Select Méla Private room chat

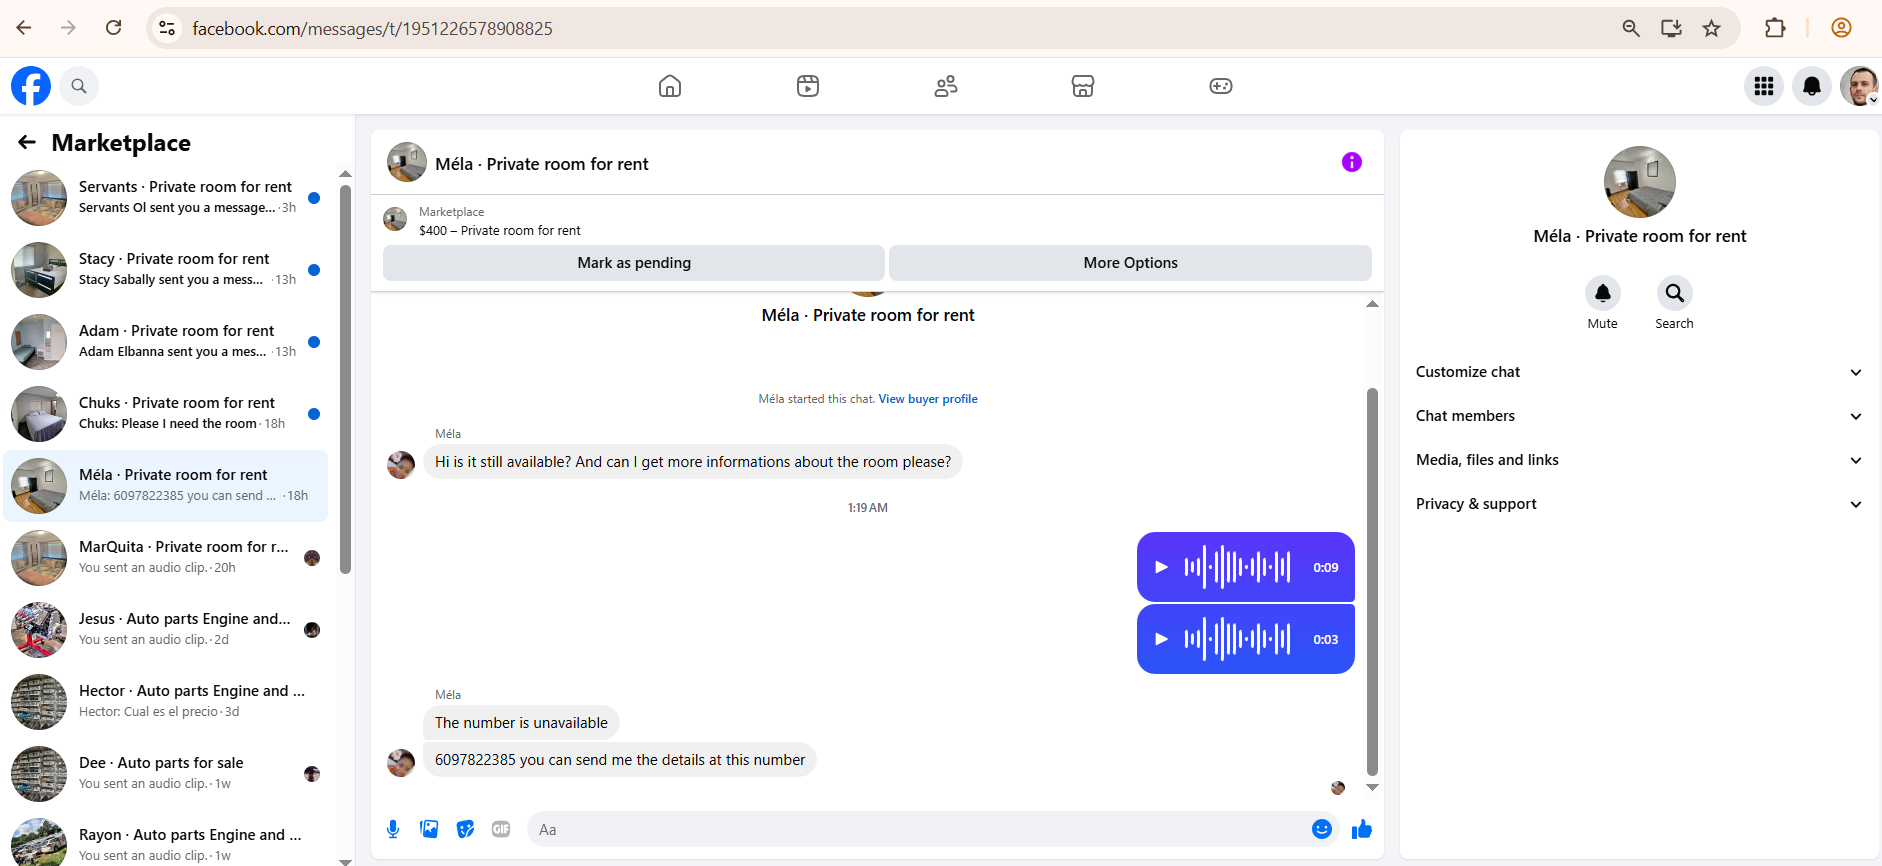point(166,486)
